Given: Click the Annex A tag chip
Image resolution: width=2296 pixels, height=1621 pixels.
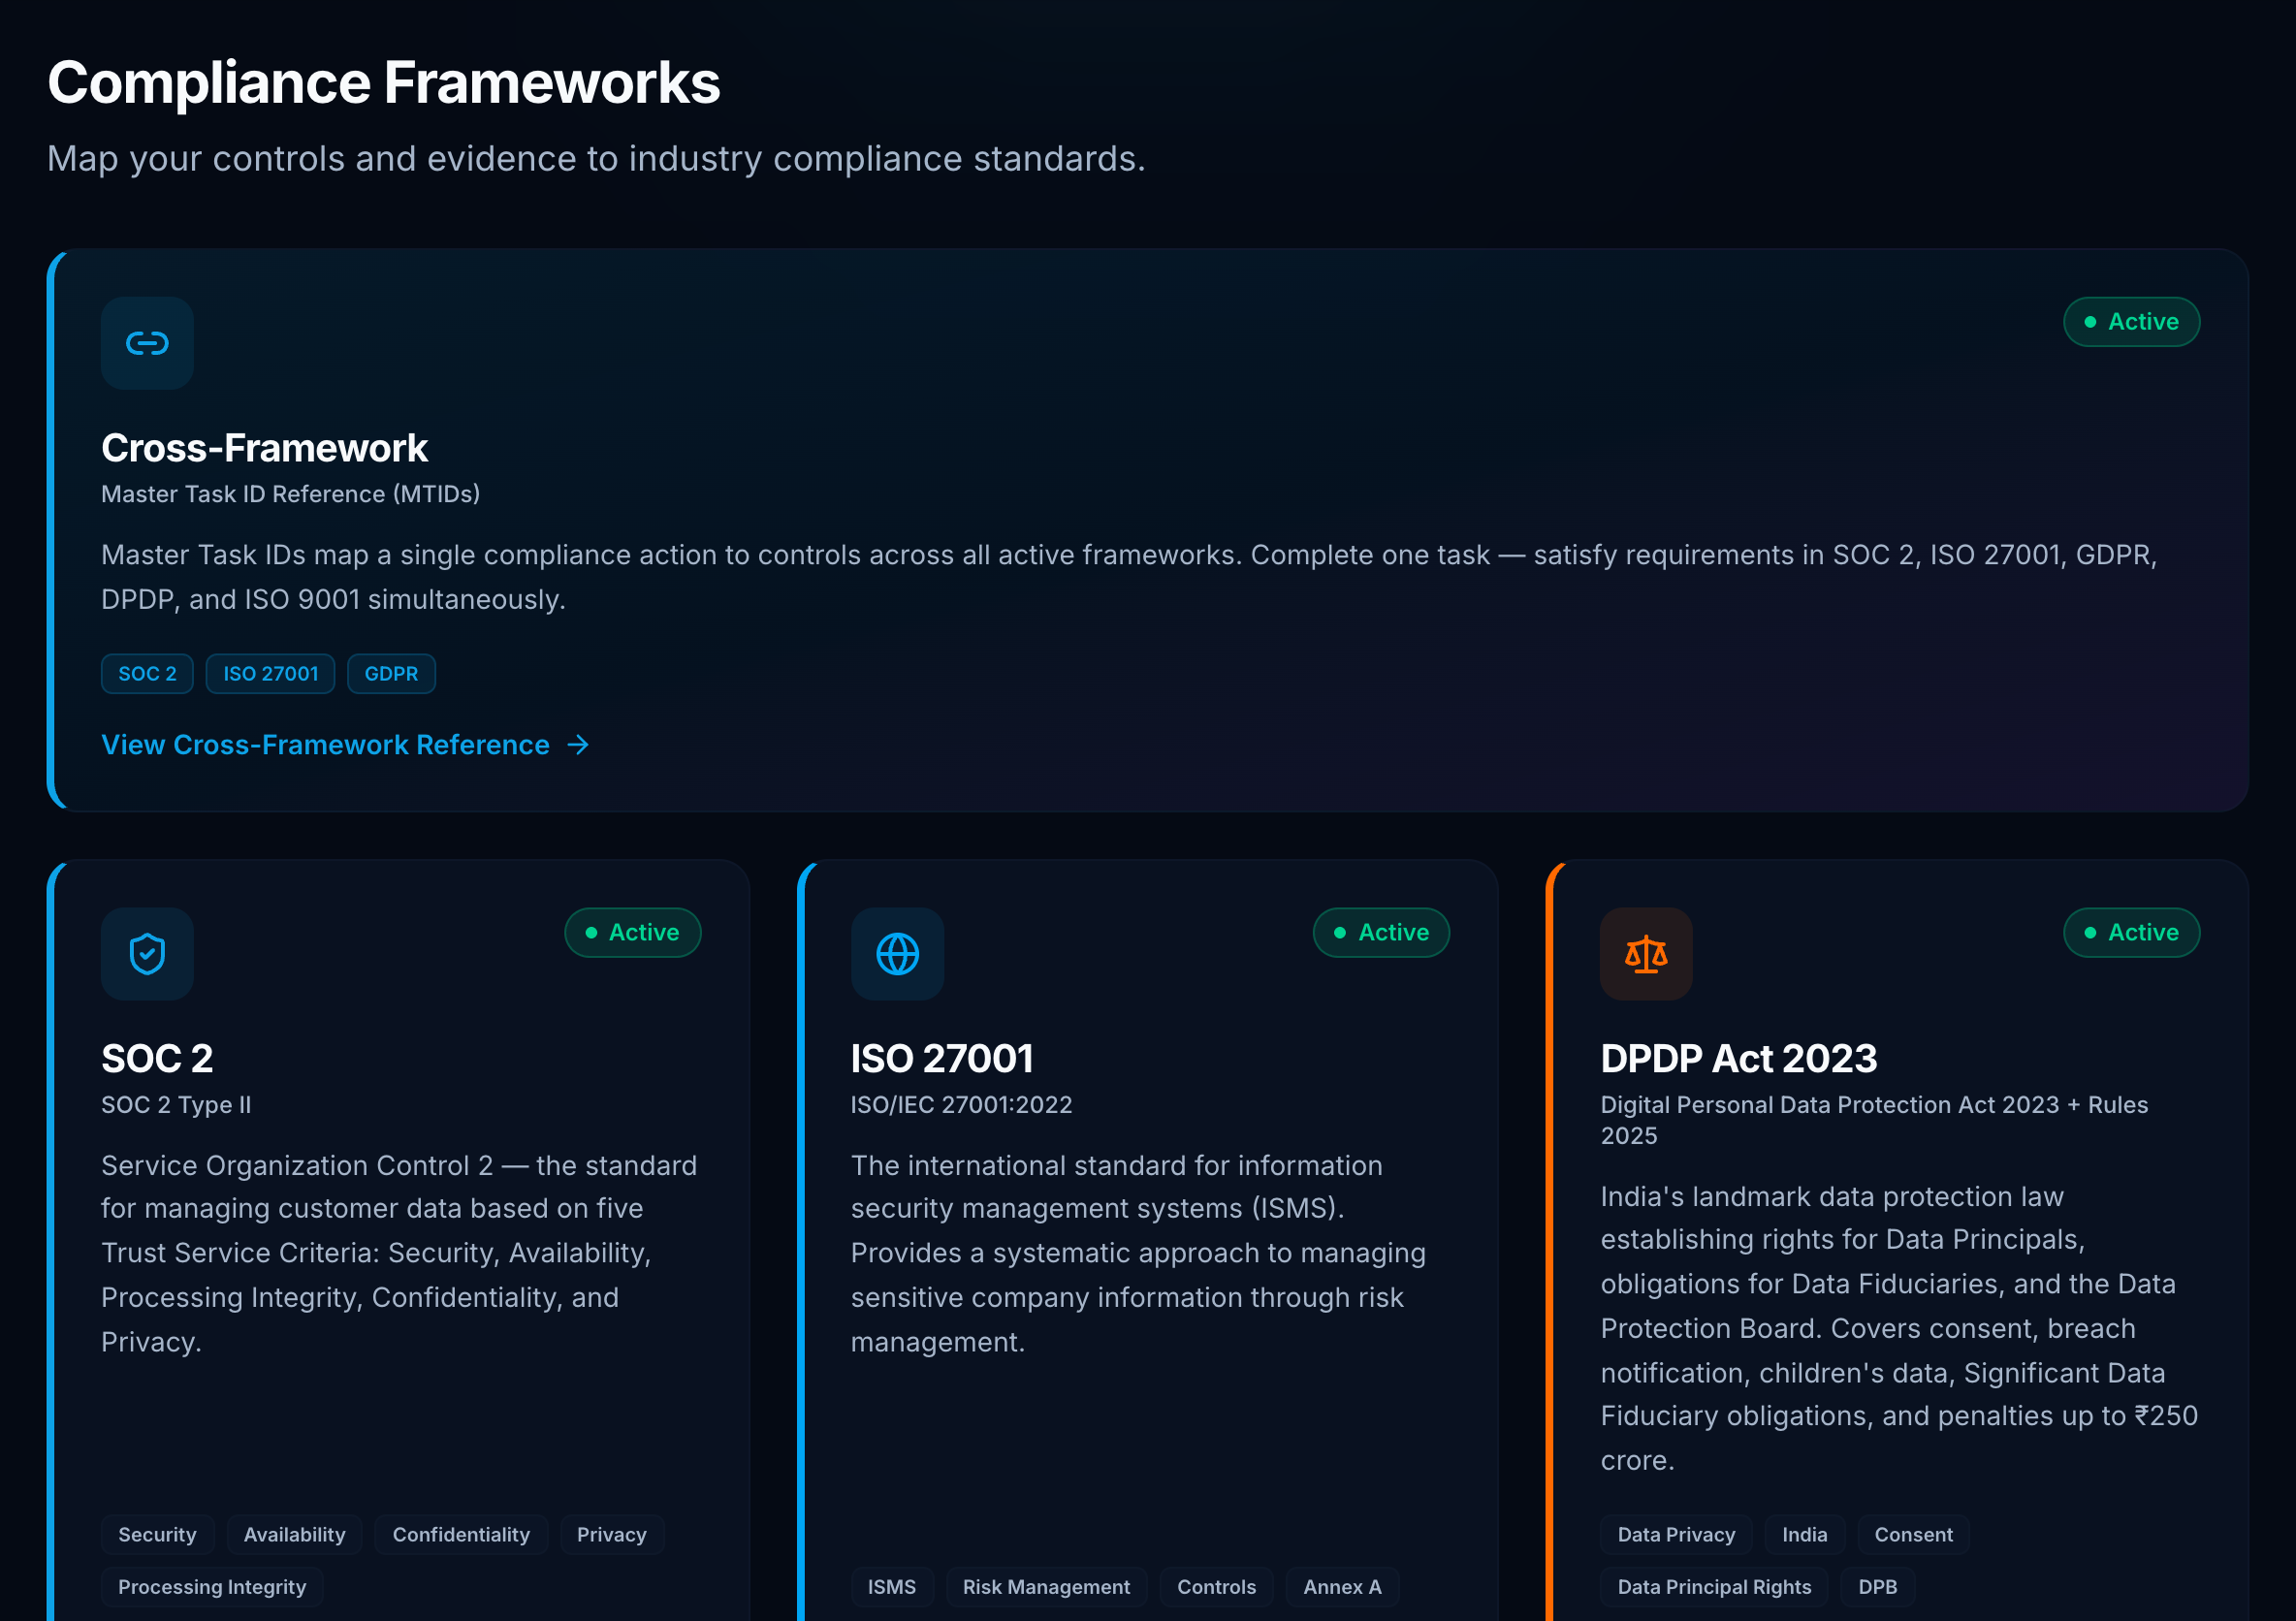Looking at the screenshot, I should pos(1342,1586).
